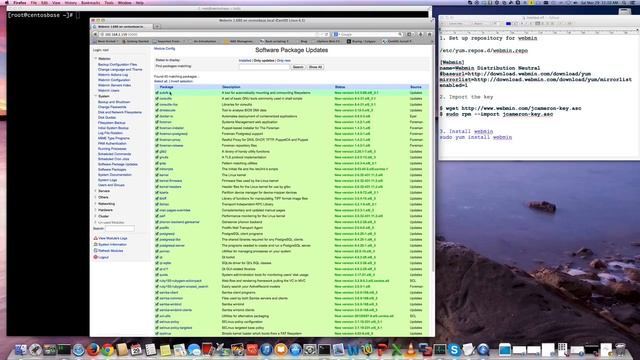640x360 pixels.
Task: Open App Store icon in Dock
Action: [295, 350]
